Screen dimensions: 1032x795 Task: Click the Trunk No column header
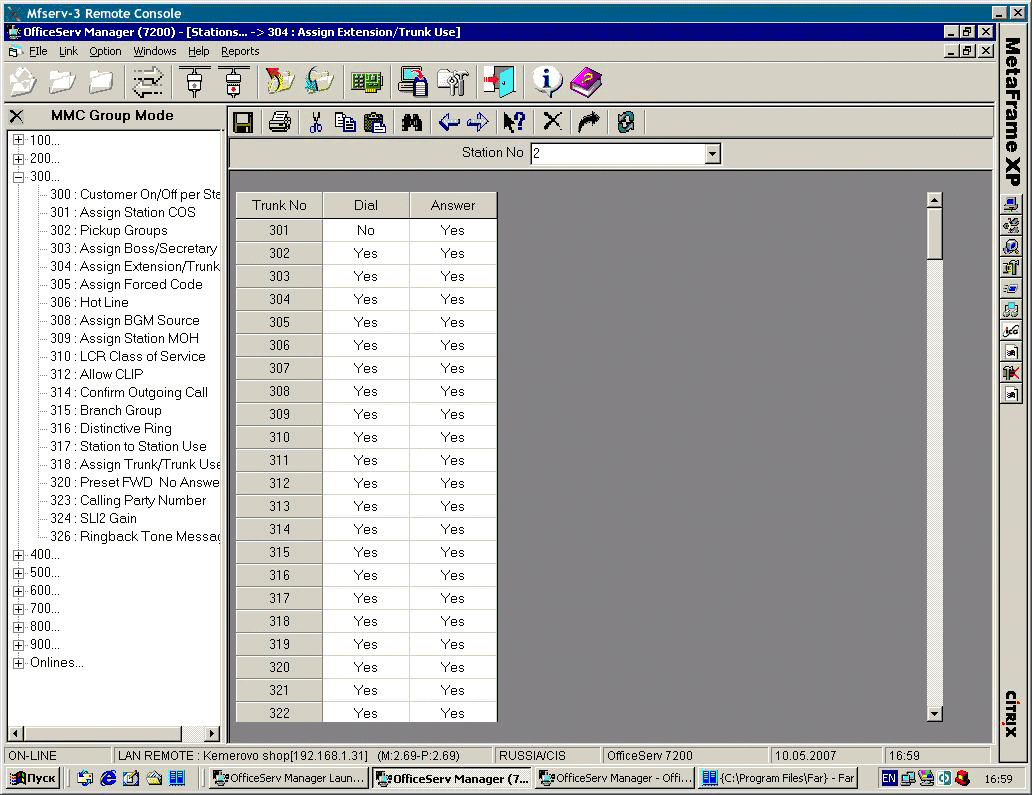(x=279, y=205)
